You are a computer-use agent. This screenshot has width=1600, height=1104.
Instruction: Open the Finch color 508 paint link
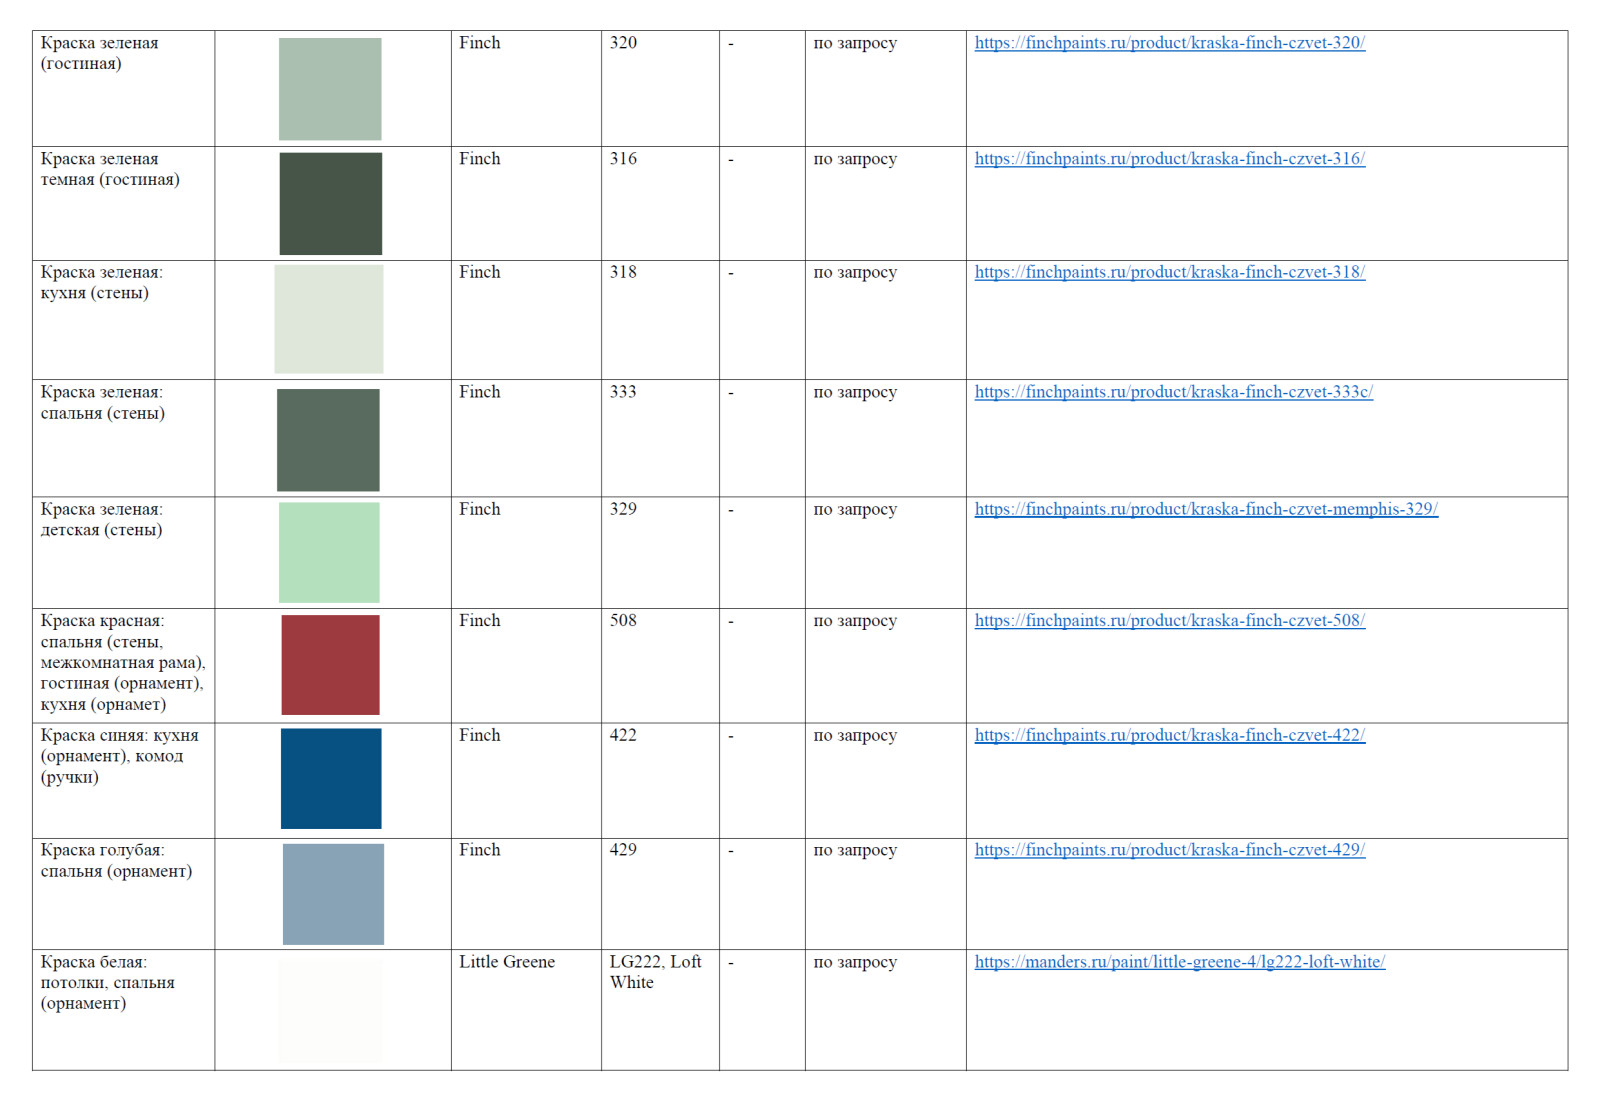click(1169, 621)
